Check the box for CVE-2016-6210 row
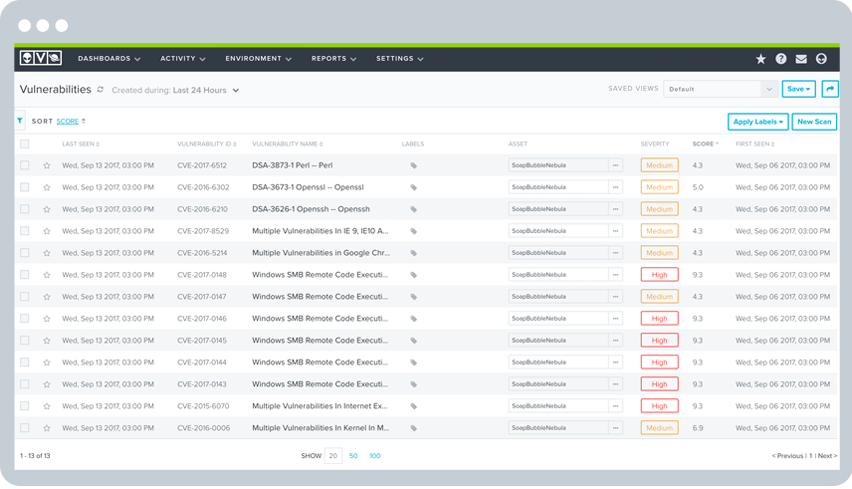Screen dimensions: 852x489 25,209
